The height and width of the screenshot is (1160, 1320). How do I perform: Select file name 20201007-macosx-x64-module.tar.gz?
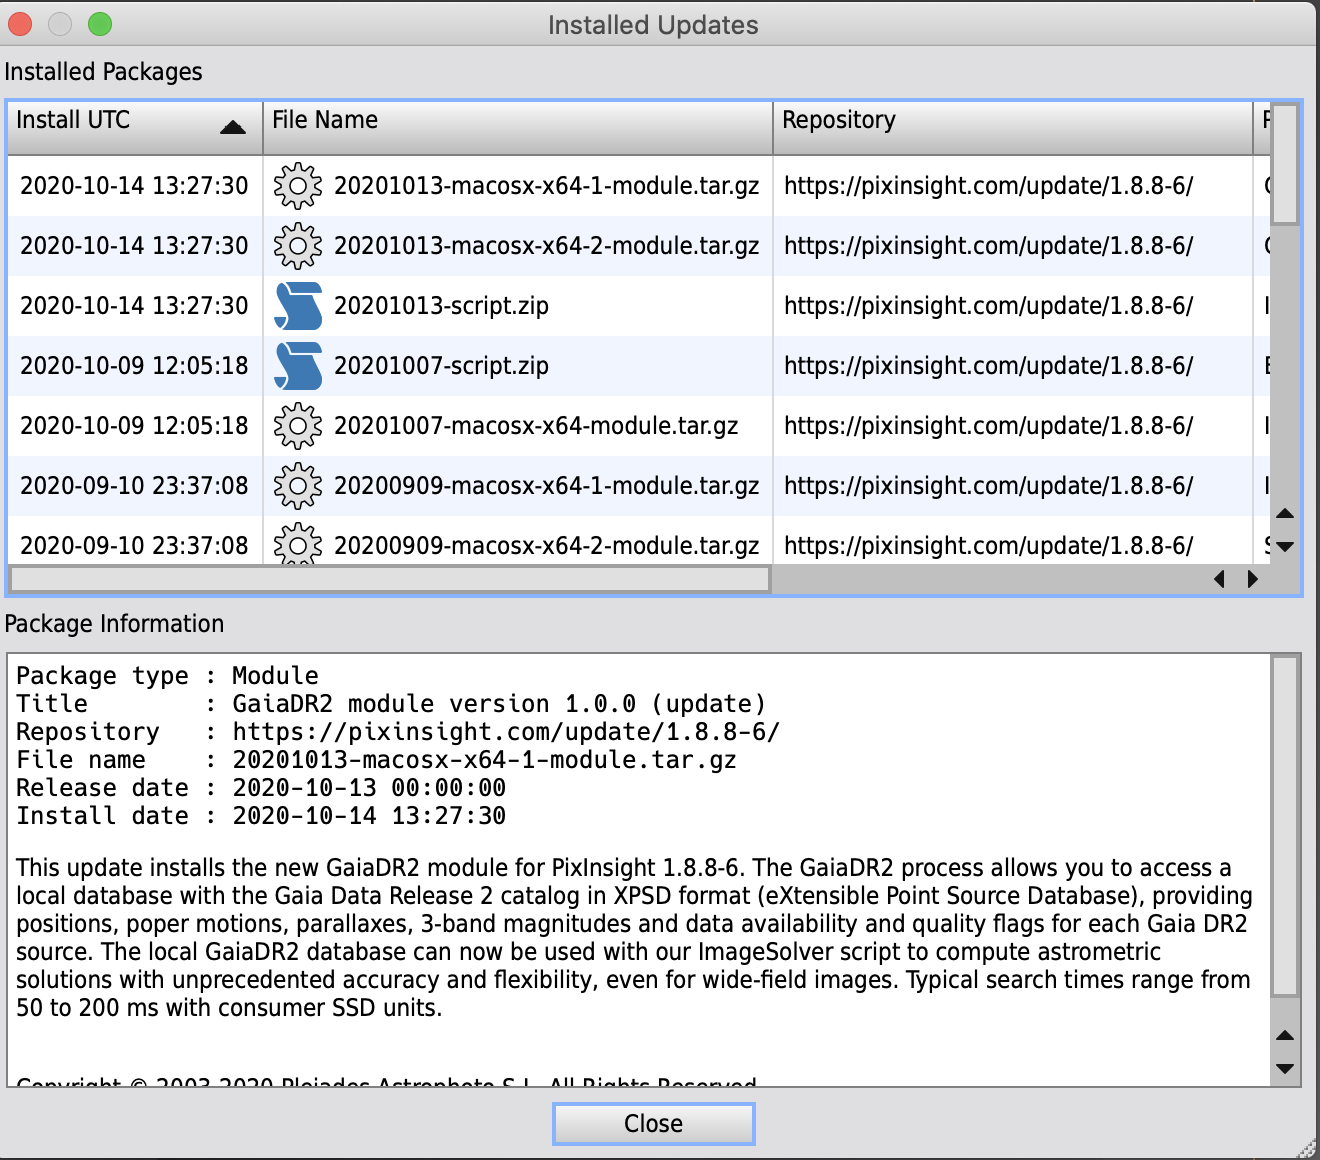pyautogui.click(x=536, y=426)
